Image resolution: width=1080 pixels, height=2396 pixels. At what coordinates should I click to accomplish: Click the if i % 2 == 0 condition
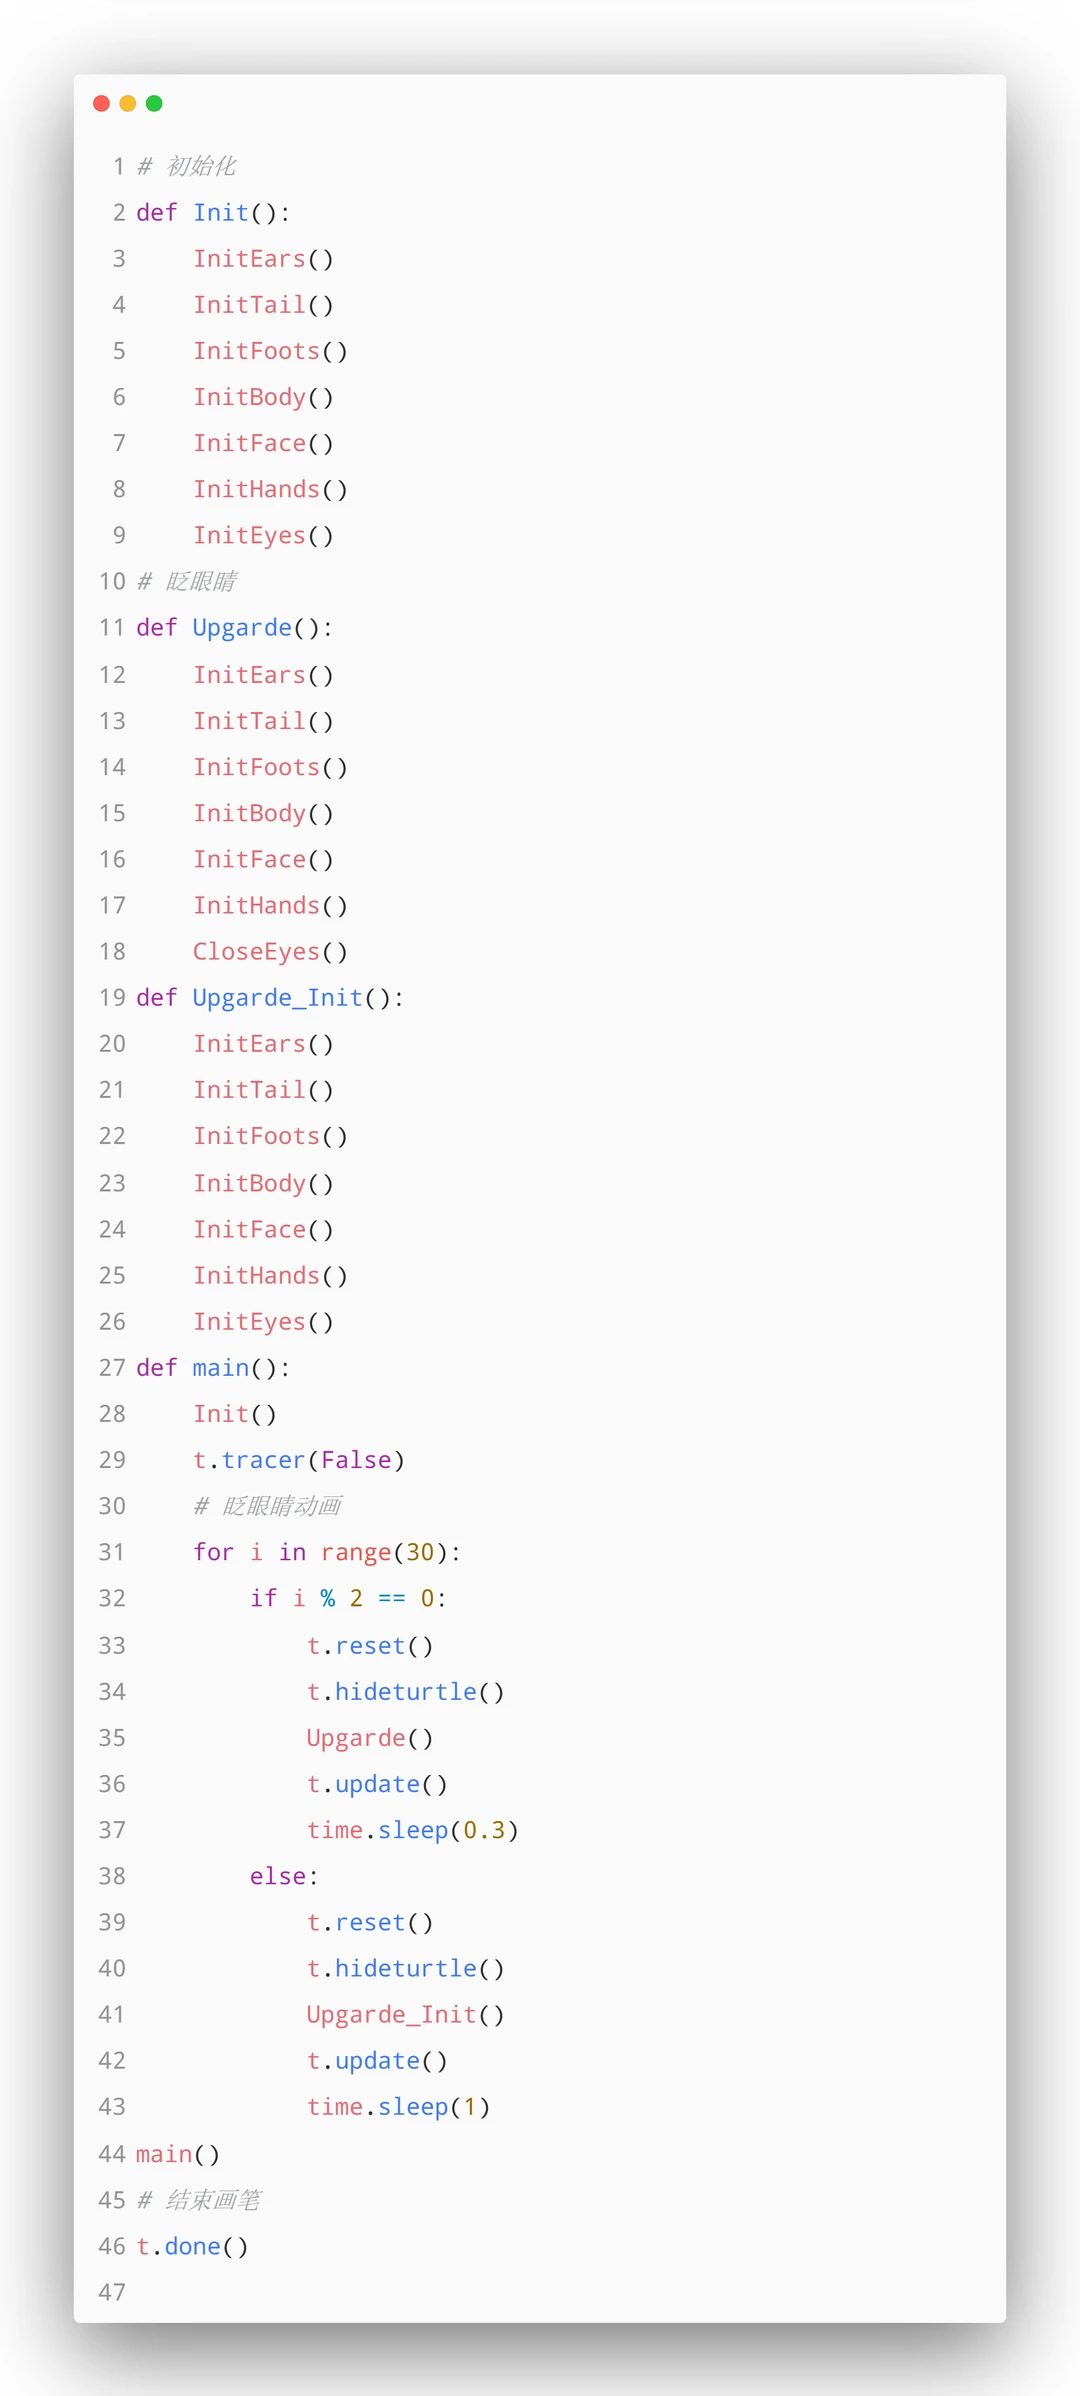(x=347, y=1598)
